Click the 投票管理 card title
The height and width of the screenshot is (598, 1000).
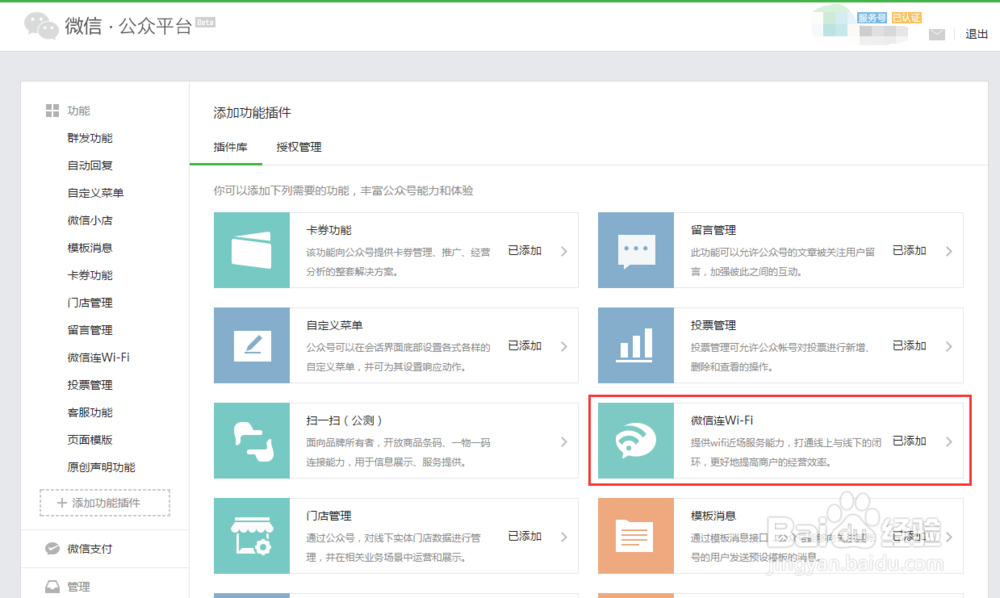tap(714, 325)
